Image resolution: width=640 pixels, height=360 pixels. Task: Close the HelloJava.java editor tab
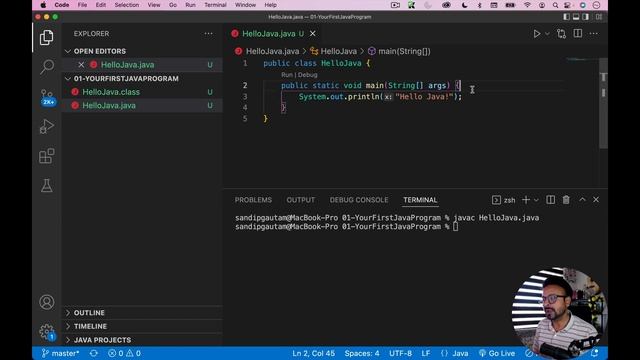[x=313, y=33]
